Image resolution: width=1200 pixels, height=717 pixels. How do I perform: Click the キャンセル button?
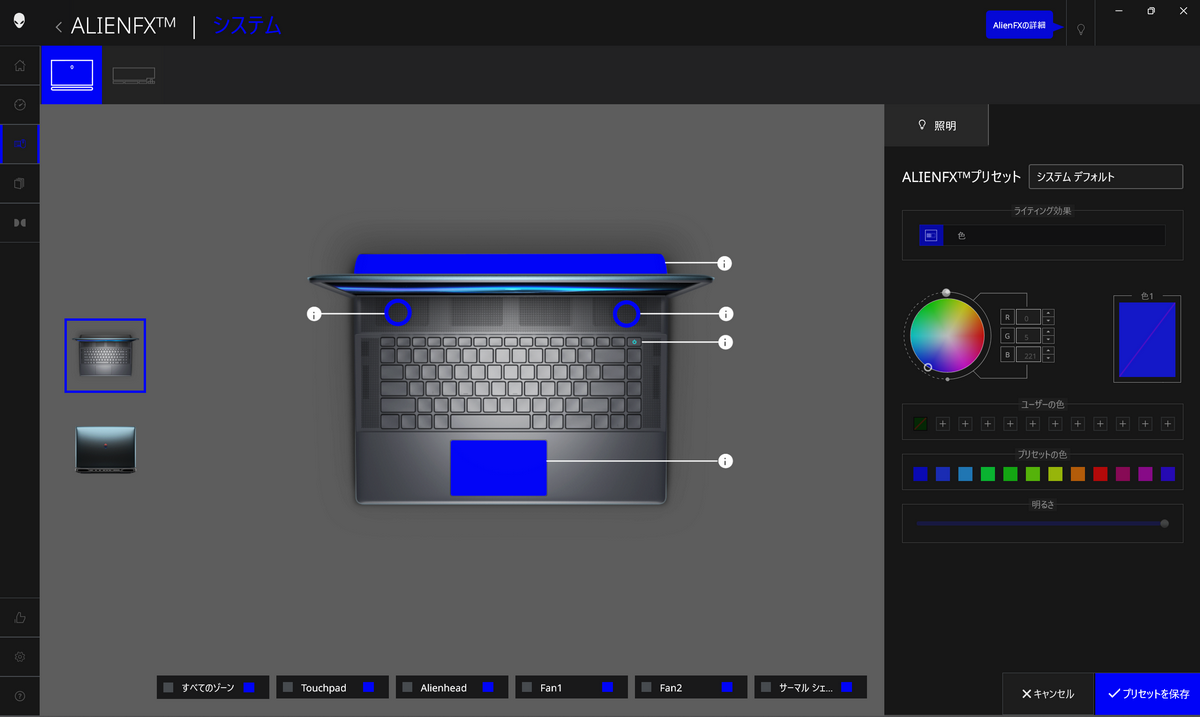tap(1048, 694)
